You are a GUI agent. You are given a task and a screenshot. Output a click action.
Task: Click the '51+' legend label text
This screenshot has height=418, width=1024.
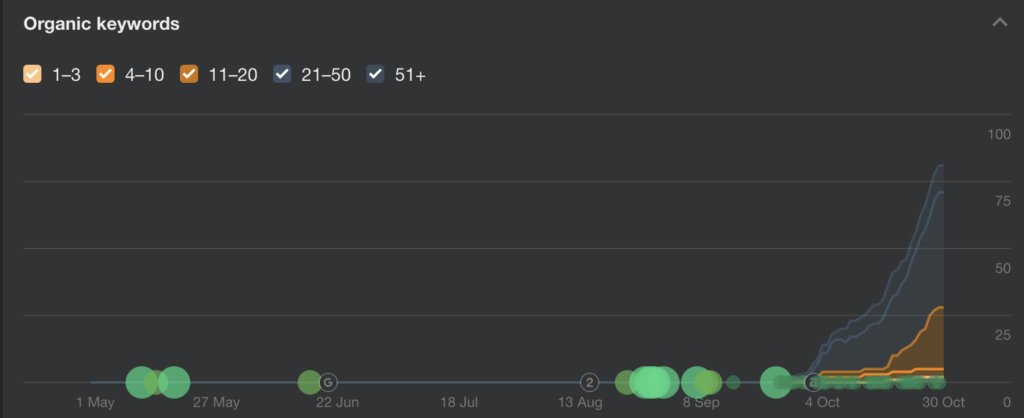point(410,75)
